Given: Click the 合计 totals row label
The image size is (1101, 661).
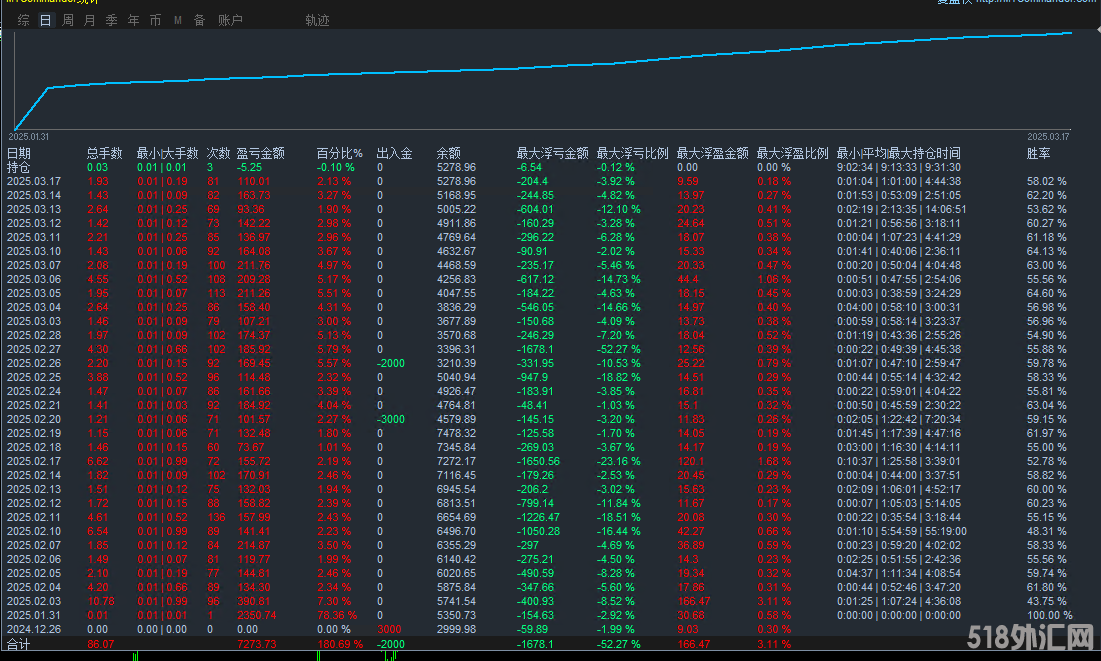Looking at the screenshot, I should tap(19, 647).
